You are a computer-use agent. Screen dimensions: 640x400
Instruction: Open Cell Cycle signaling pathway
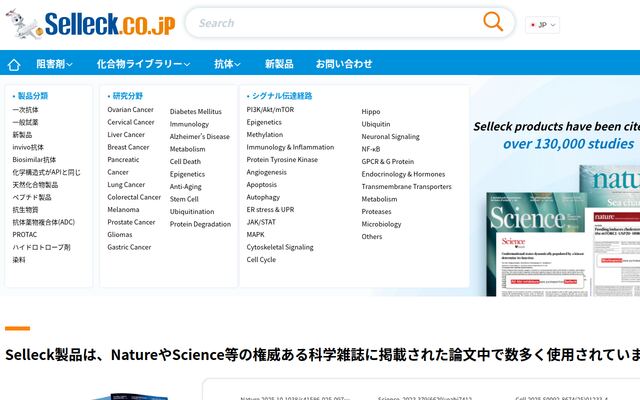pyautogui.click(x=261, y=260)
